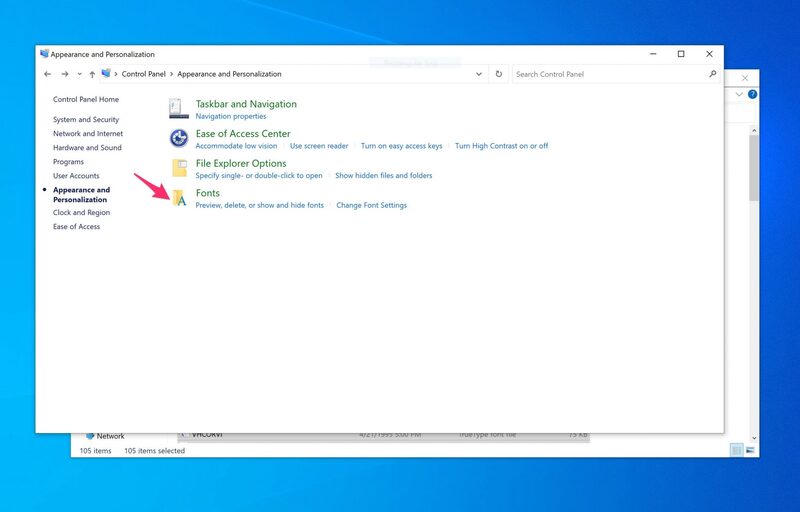Image resolution: width=800 pixels, height=512 pixels.
Task: Click Accommodate low vision link
Action: [236, 146]
